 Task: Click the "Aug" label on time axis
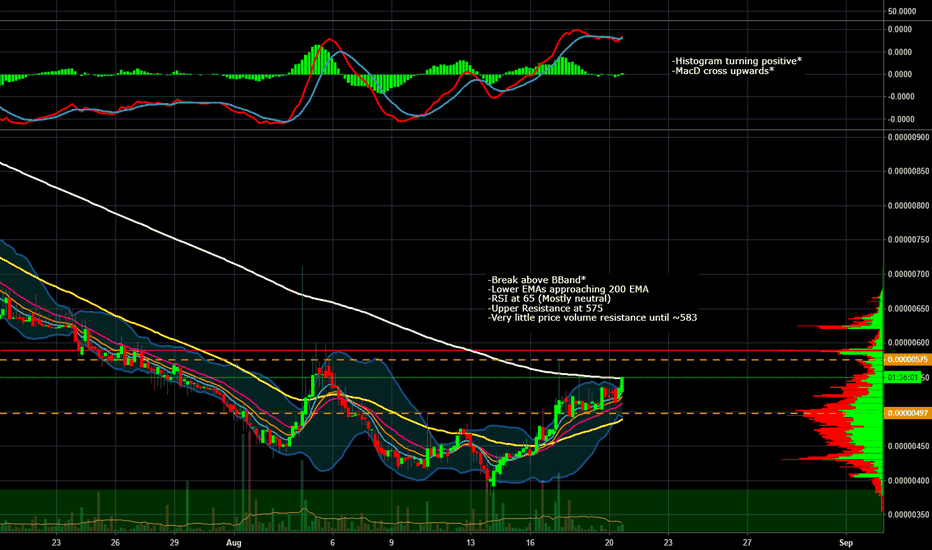tap(234, 543)
